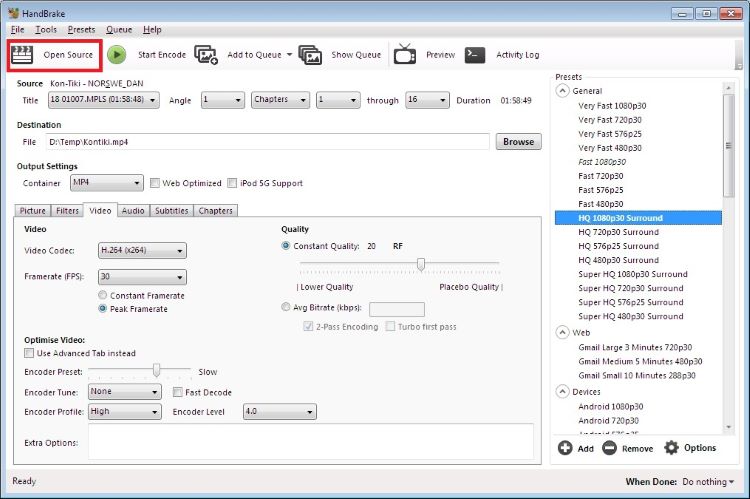Open the Presets menu
The height and width of the screenshot is (499, 750).
point(81,30)
